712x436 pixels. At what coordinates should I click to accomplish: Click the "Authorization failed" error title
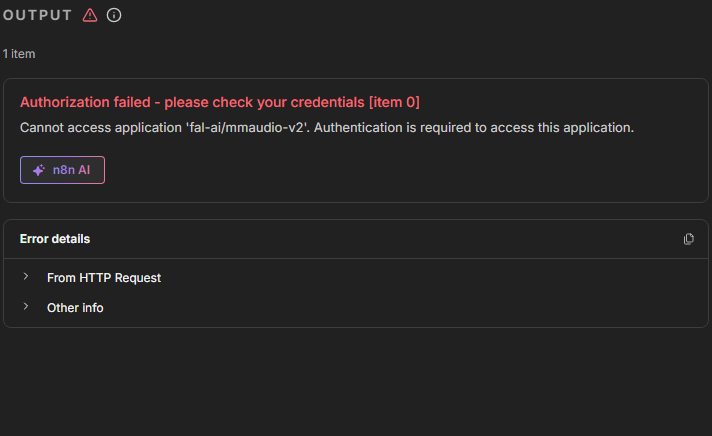tap(88, 102)
